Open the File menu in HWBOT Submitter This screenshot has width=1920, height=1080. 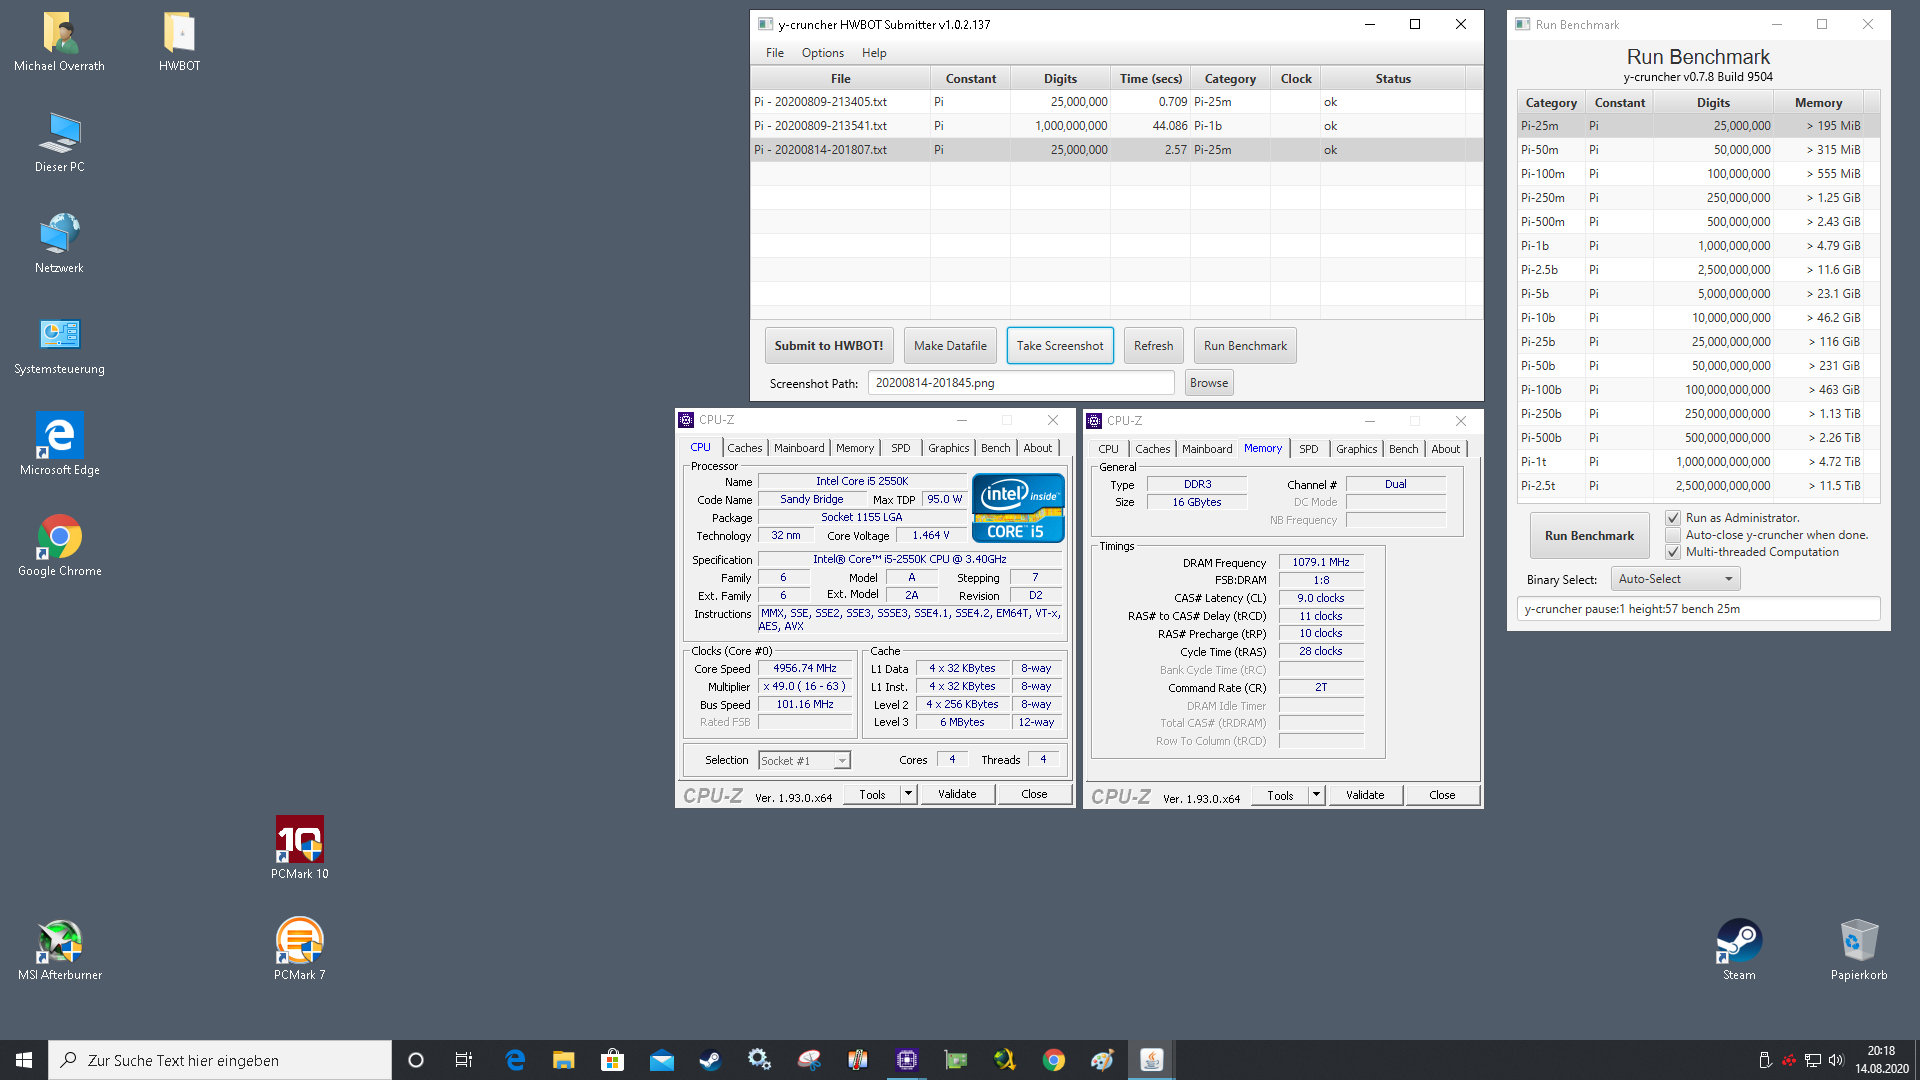(x=775, y=53)
